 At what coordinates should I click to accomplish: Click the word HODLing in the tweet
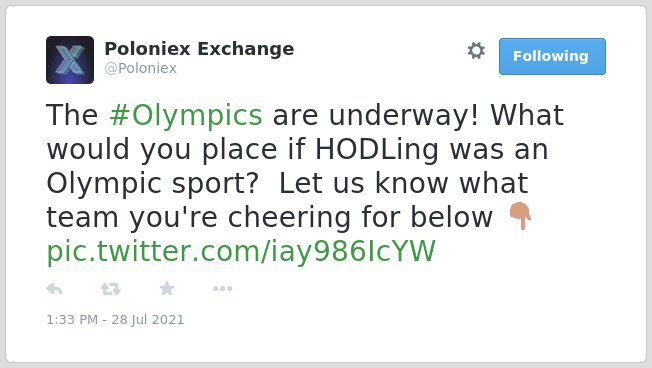pos(377,149)
